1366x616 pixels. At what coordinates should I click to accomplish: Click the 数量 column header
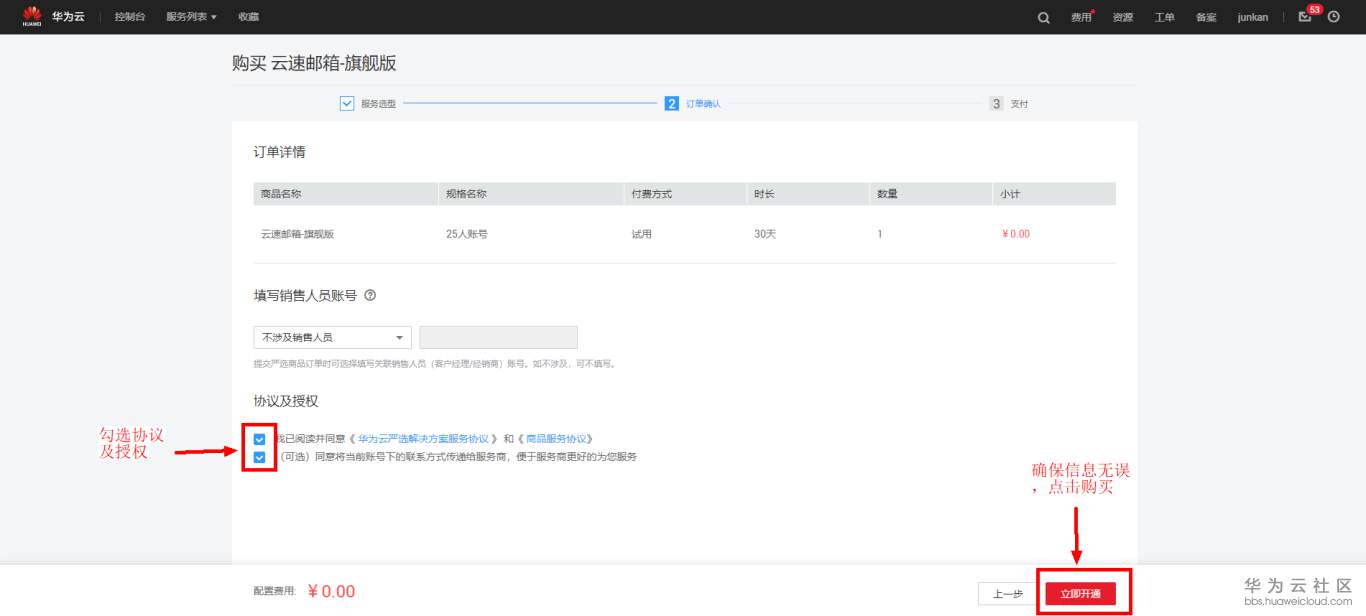pyautogui.click(x=888, y=194)
